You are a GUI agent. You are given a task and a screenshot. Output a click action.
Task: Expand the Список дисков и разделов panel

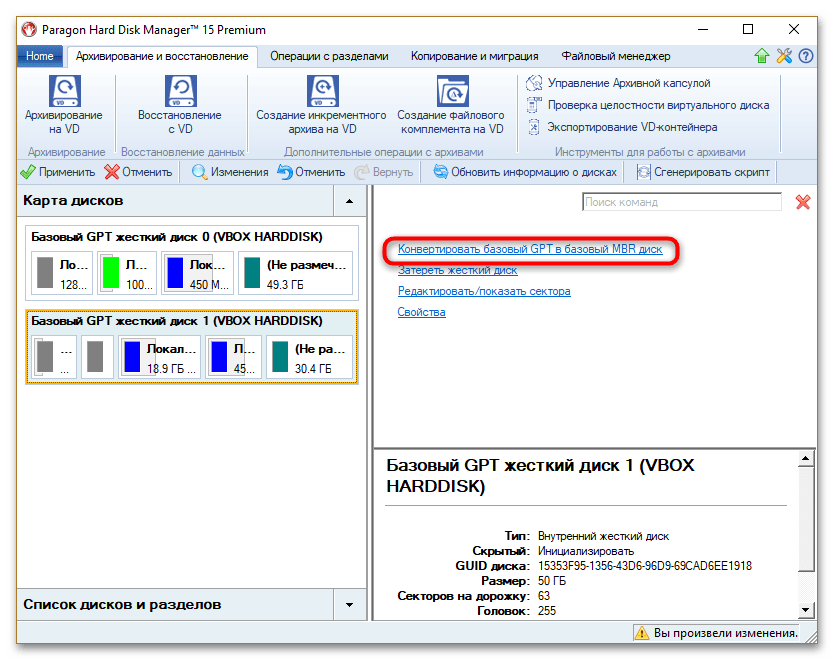[349, 604]
